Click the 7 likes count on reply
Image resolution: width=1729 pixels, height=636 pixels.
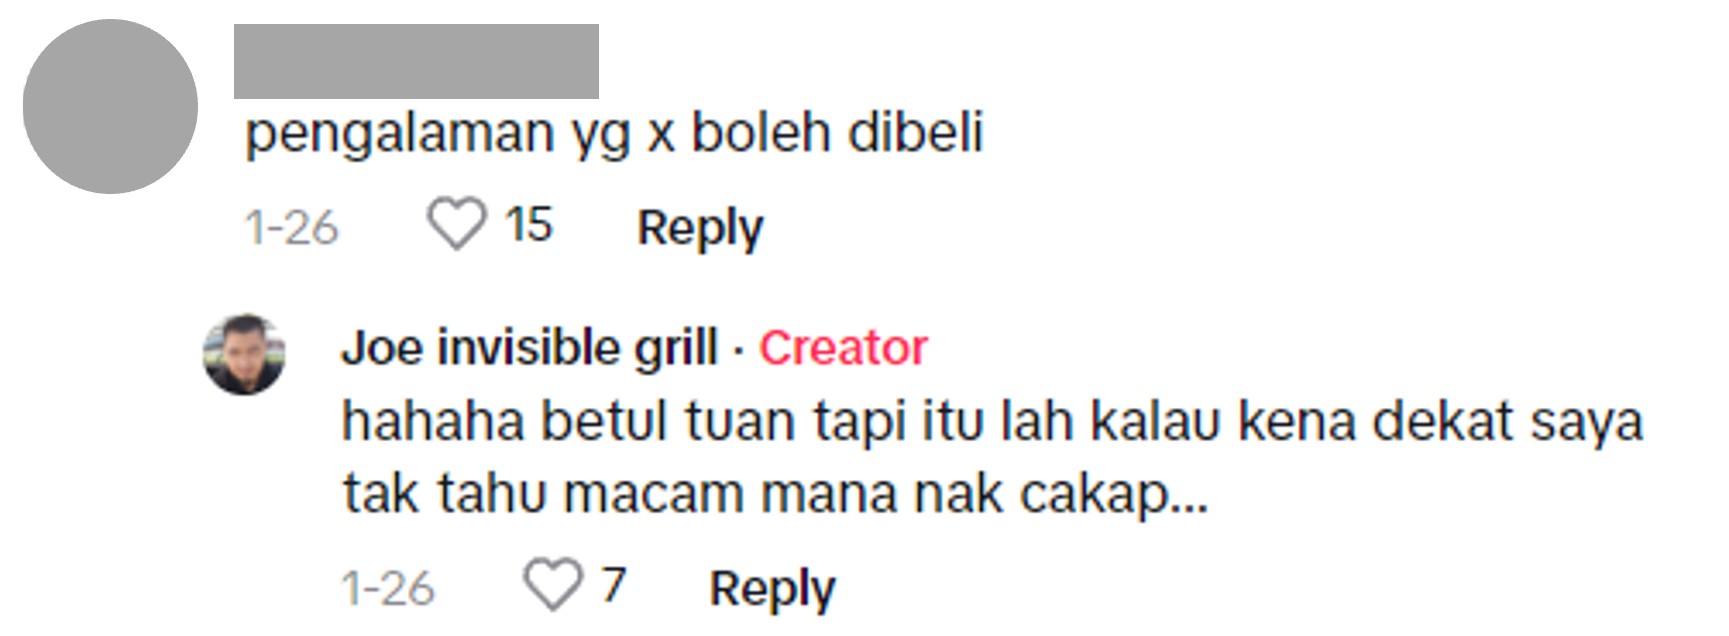[x=613, y=585]
